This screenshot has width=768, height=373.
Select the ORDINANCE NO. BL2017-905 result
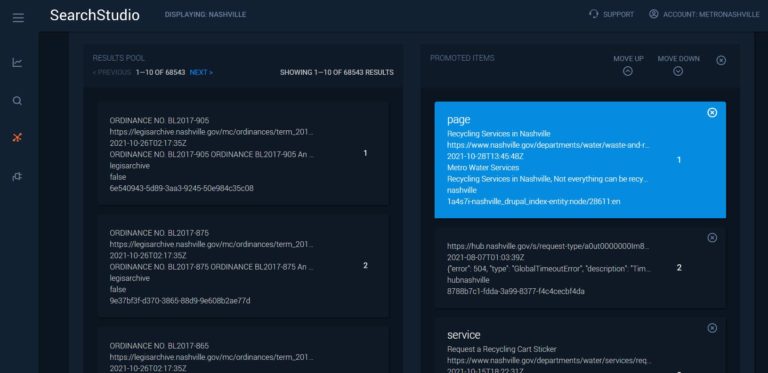point(243,153)
